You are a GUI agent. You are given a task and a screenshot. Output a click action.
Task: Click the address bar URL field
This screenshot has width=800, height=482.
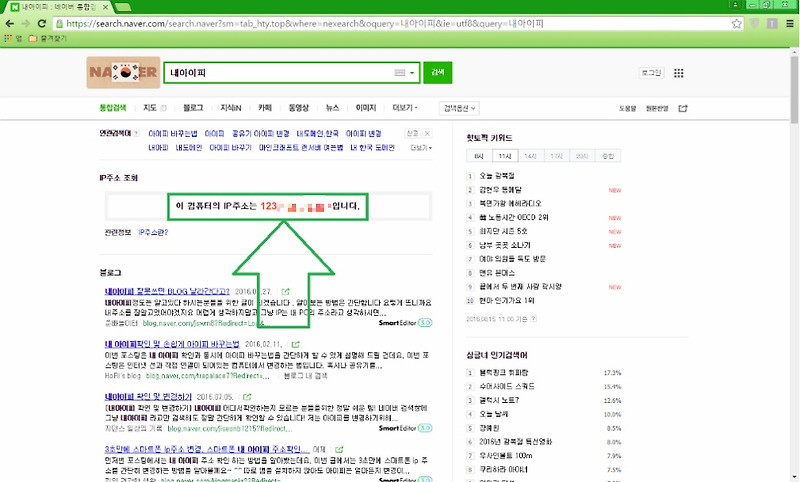[x=393, y=23]
